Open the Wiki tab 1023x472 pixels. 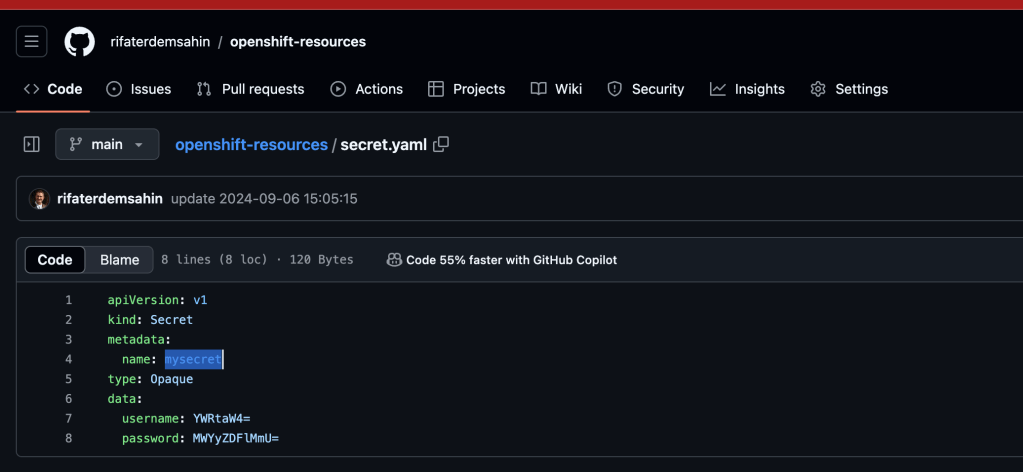point(557,89)
